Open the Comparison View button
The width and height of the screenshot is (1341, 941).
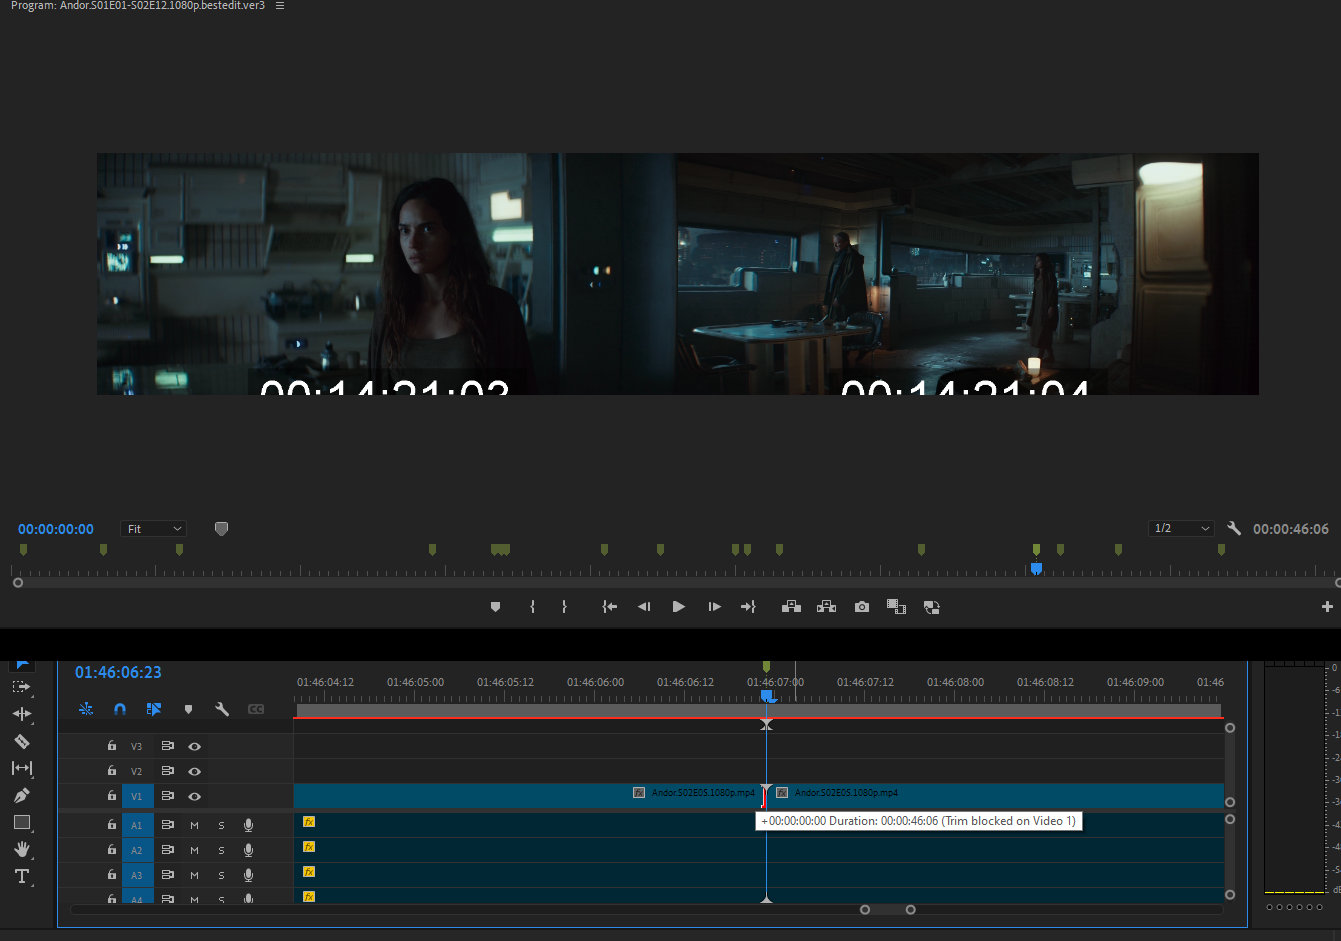point(896,607)
